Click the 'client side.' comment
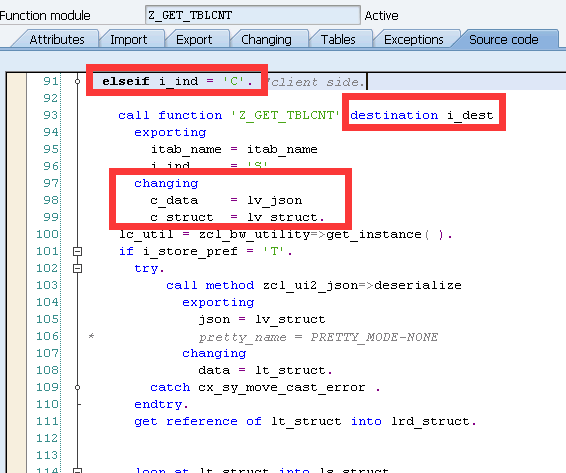Viewport: 566px width, 473px height. coord(317,82)
